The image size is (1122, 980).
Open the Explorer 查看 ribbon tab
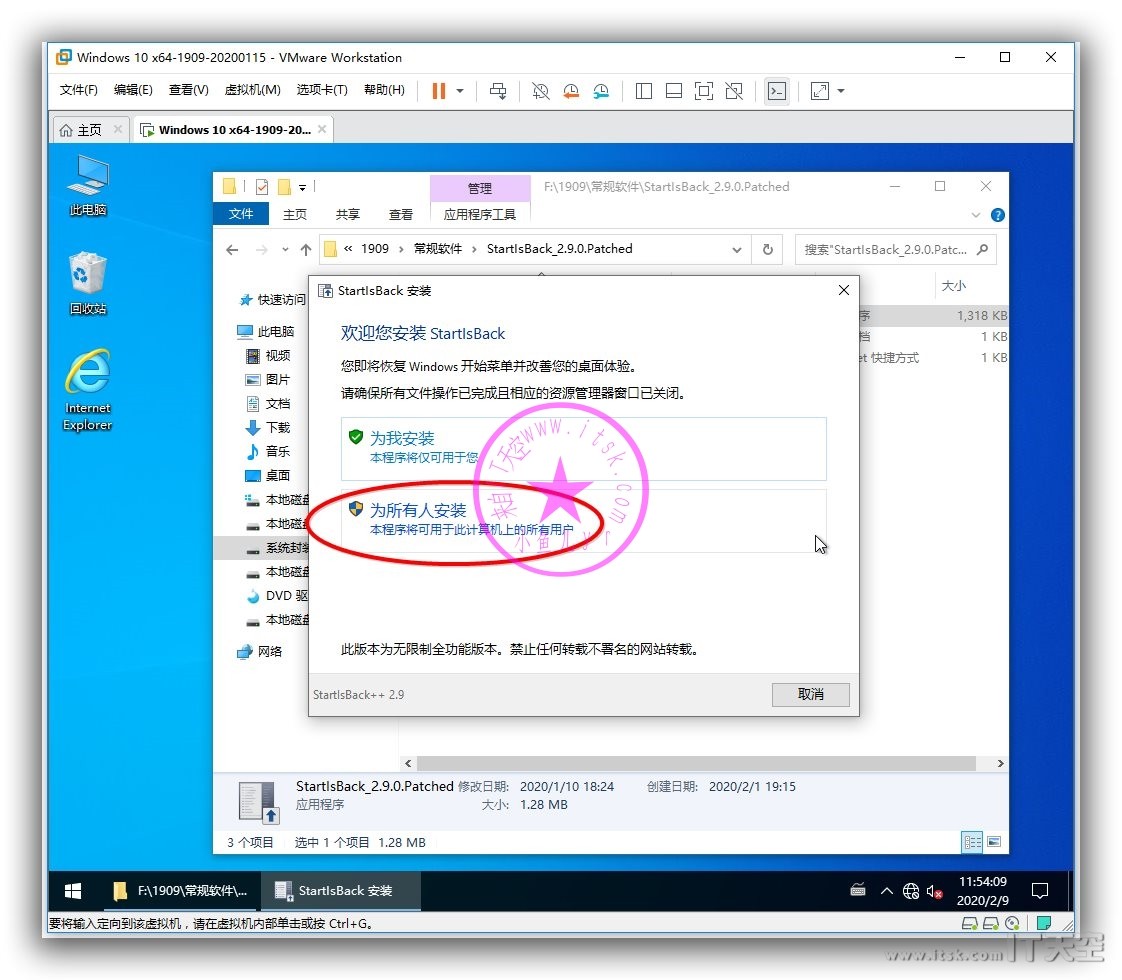click(x=401, y=214)
